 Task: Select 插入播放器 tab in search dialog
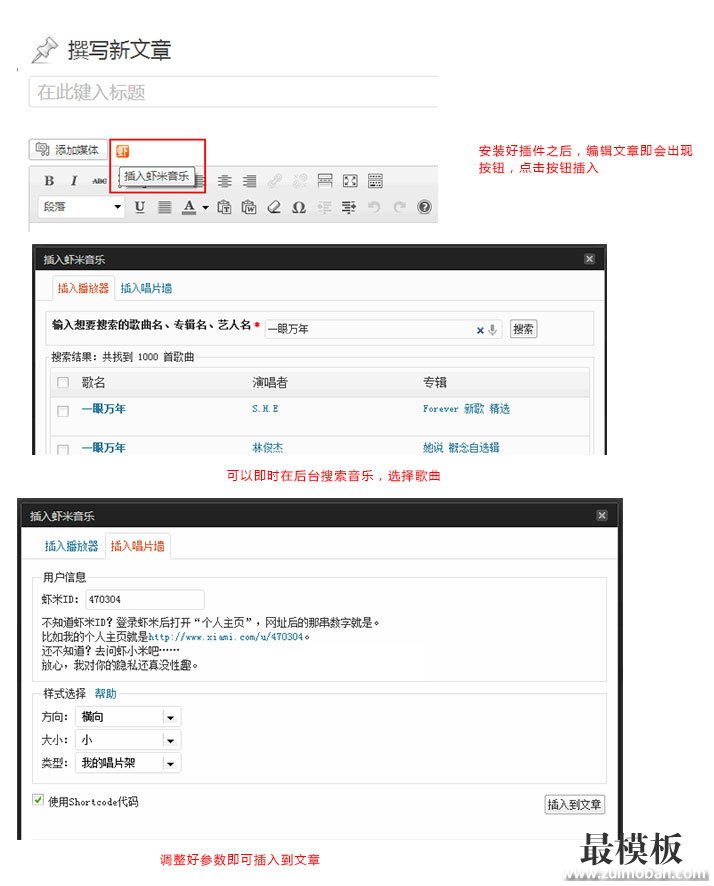pos(83,288)
